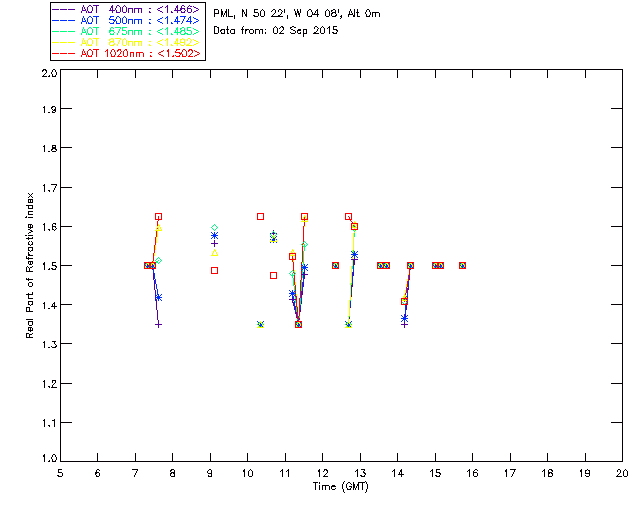Screen dimensions: 640x512
Task: Select the AOT 870nm legend entry
Action: tap(126, 42)
